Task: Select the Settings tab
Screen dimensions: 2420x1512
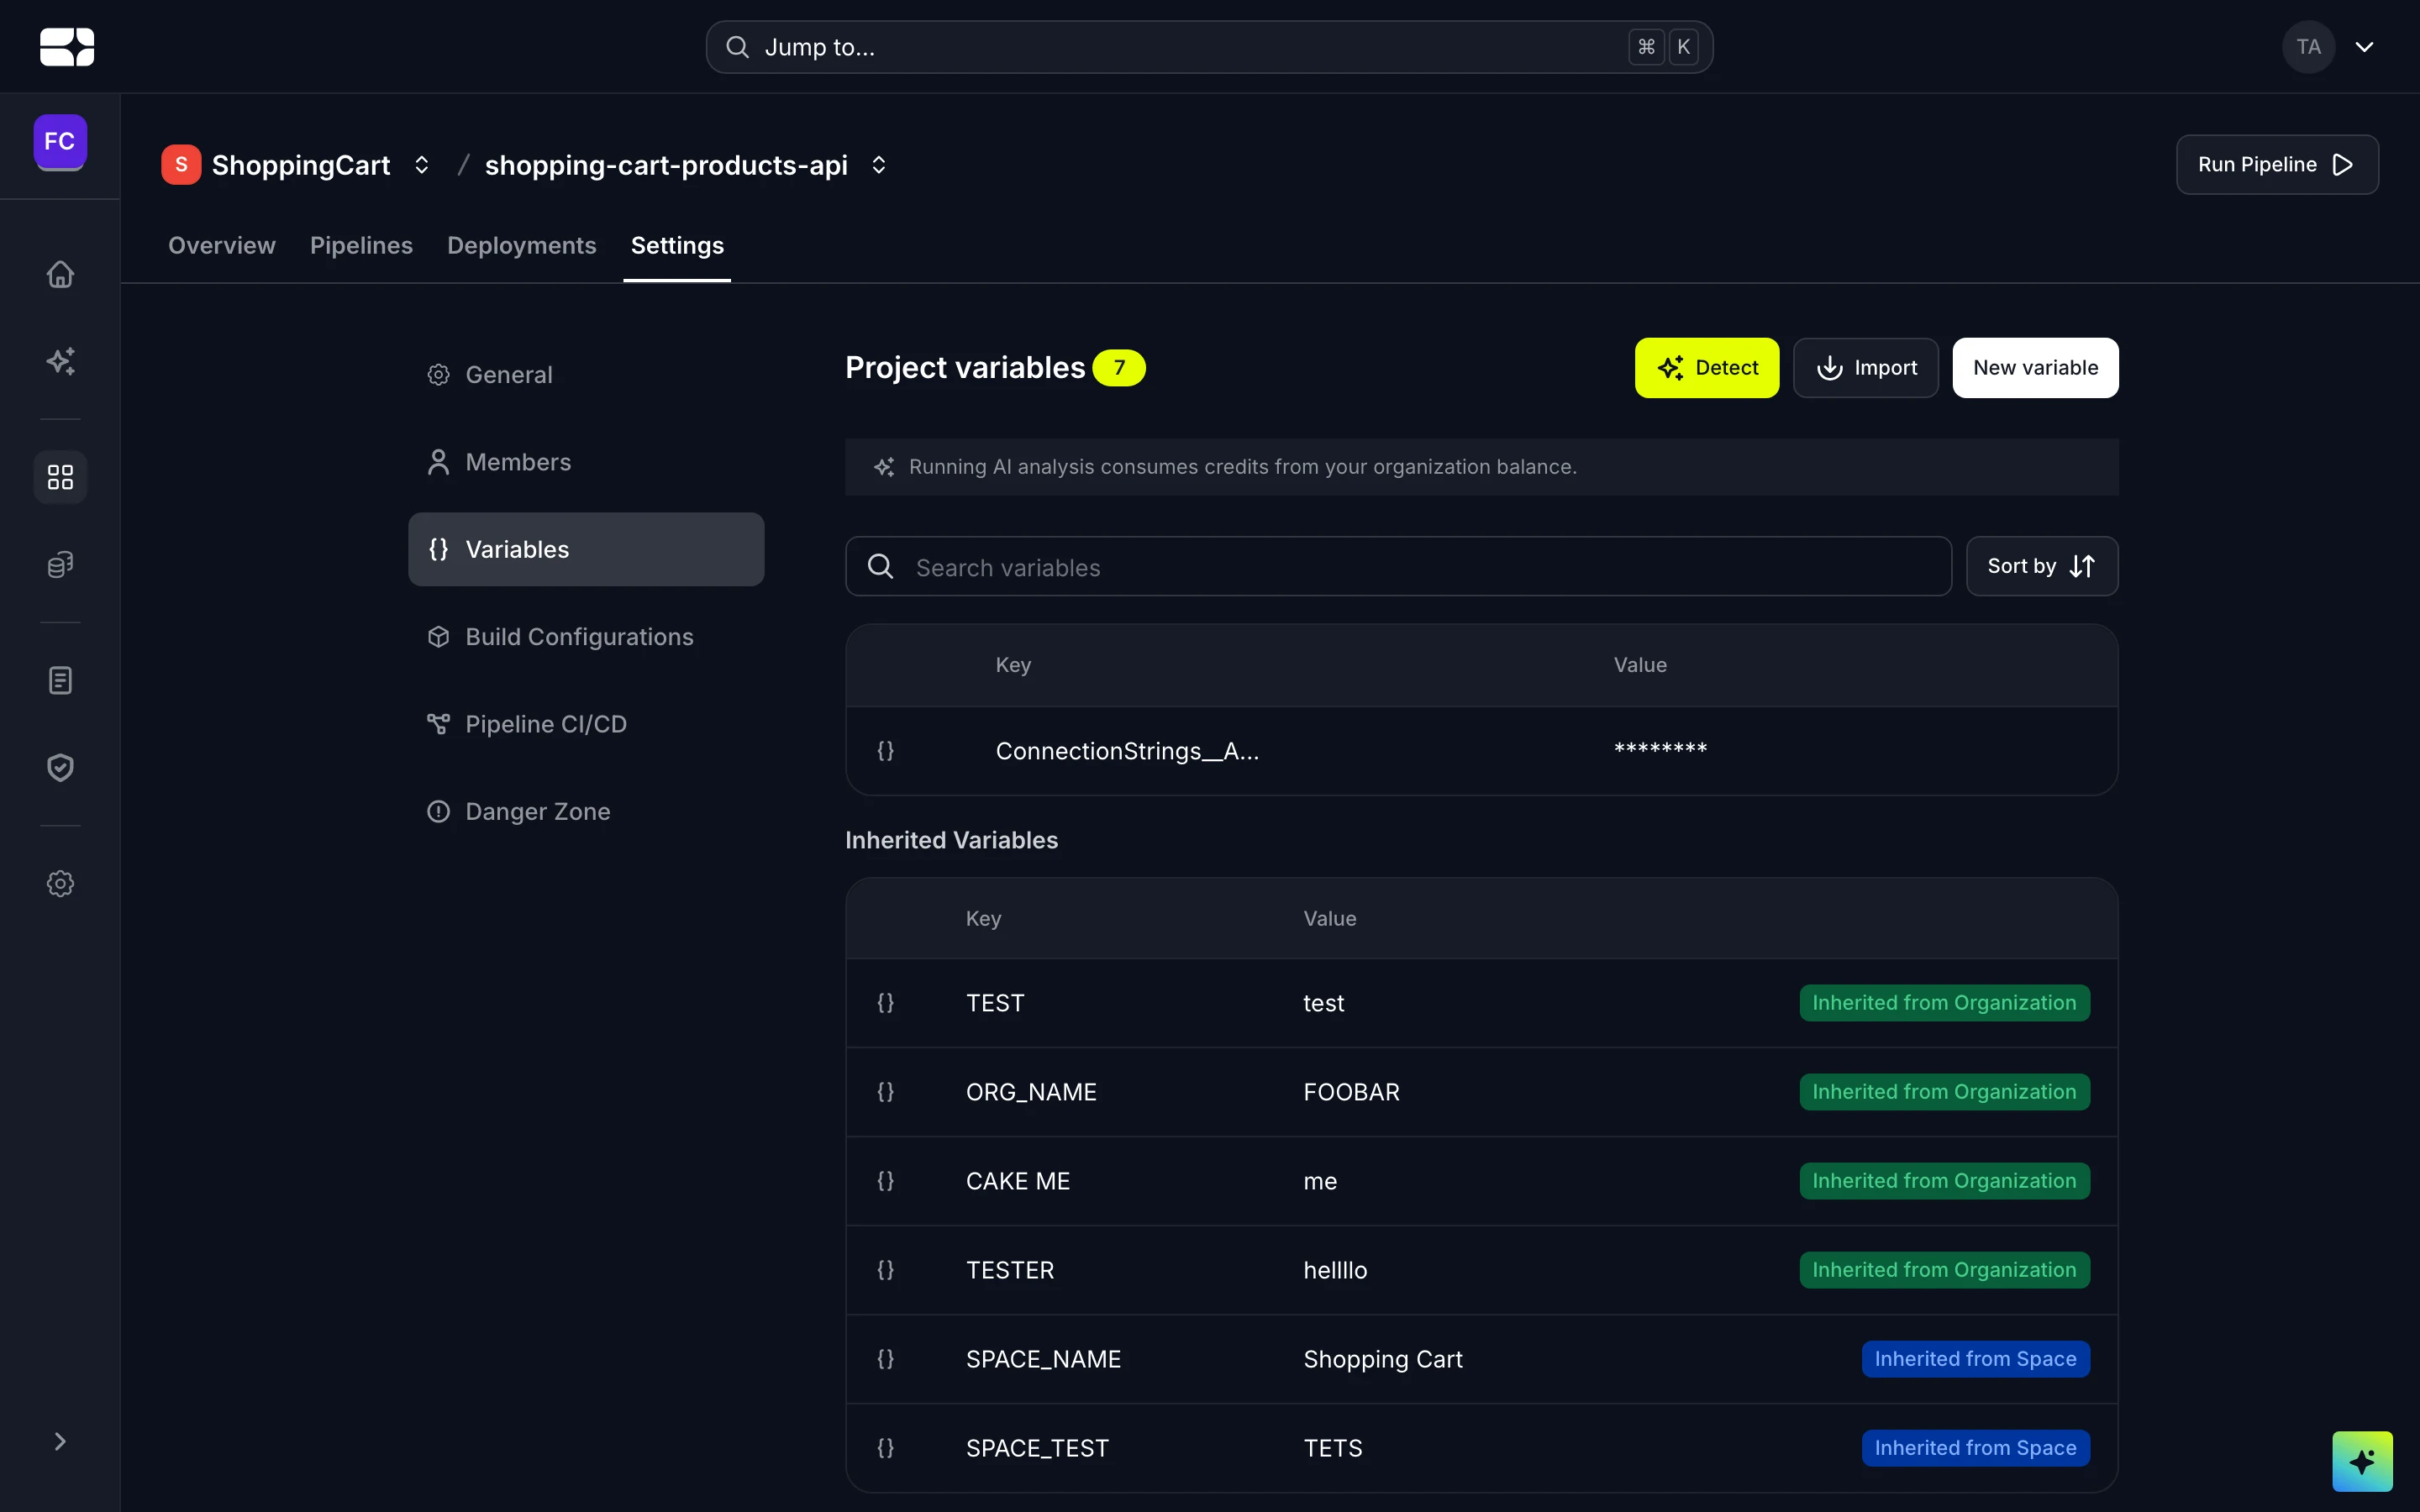Action: coord(677,245)
